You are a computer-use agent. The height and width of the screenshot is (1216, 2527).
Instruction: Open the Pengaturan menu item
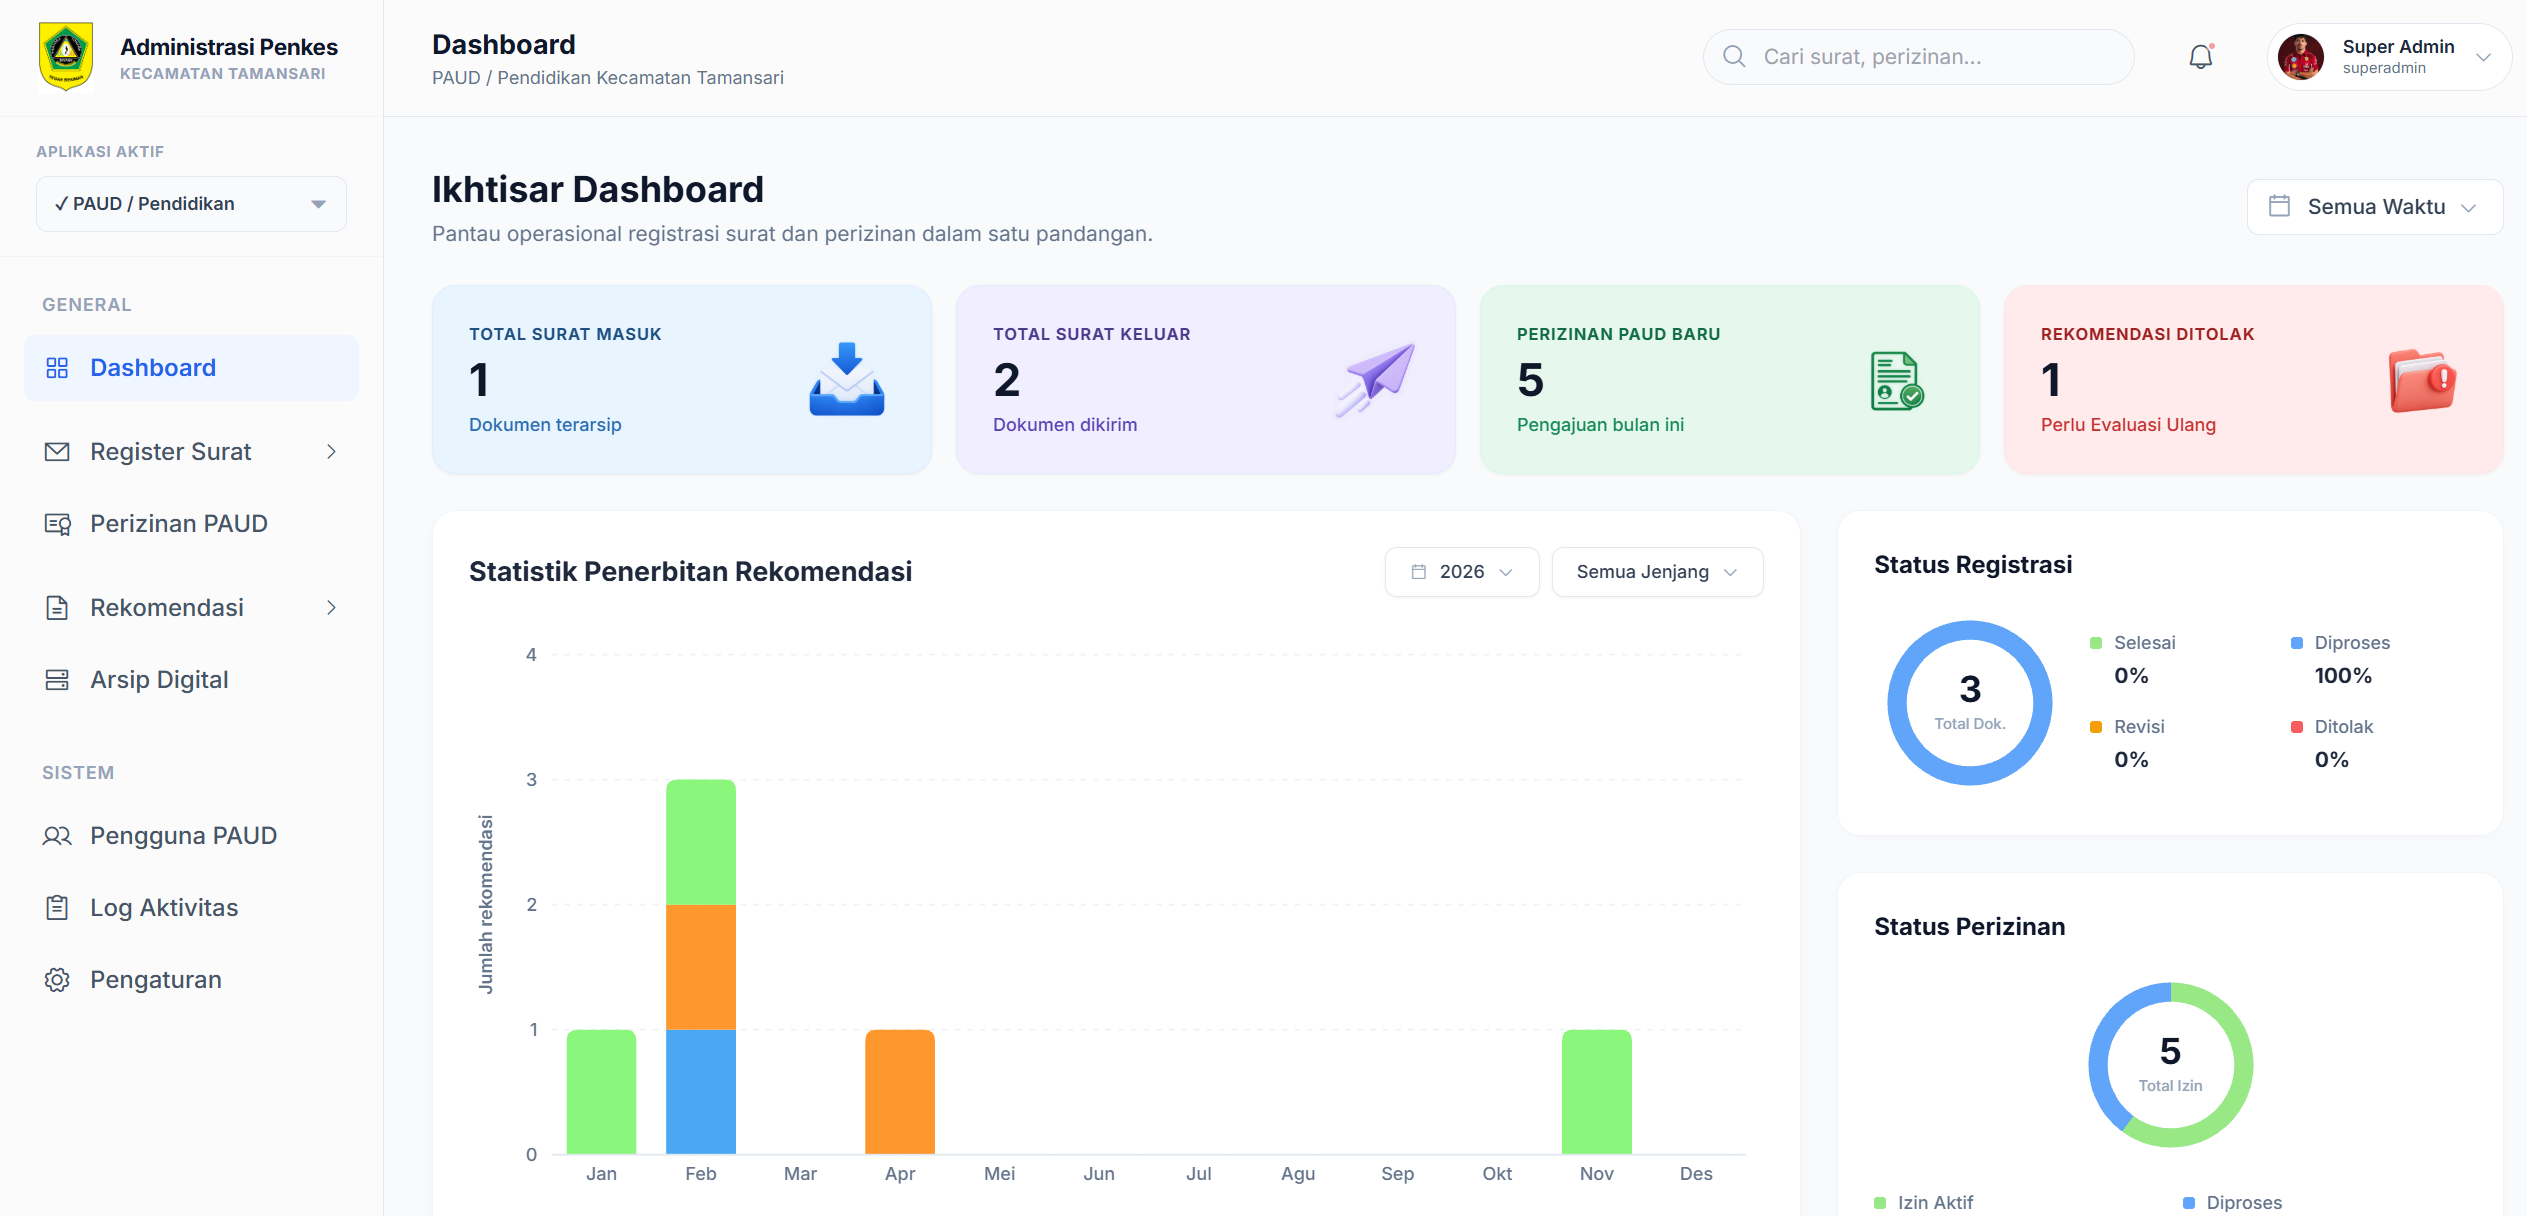coord(191,980)
